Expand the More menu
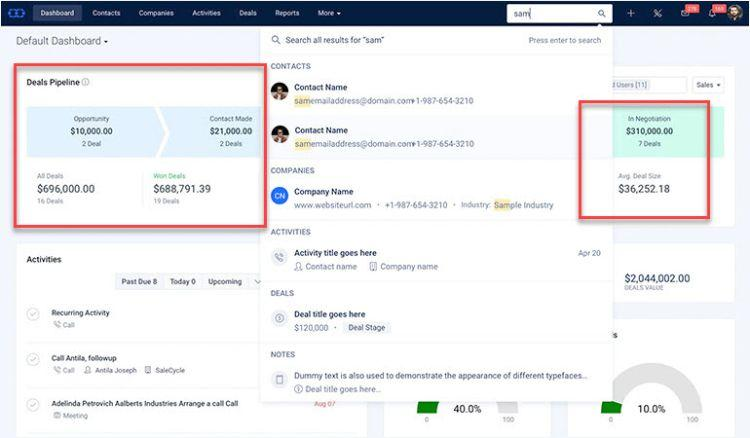750x438 pixels. [x=329, y=13]
